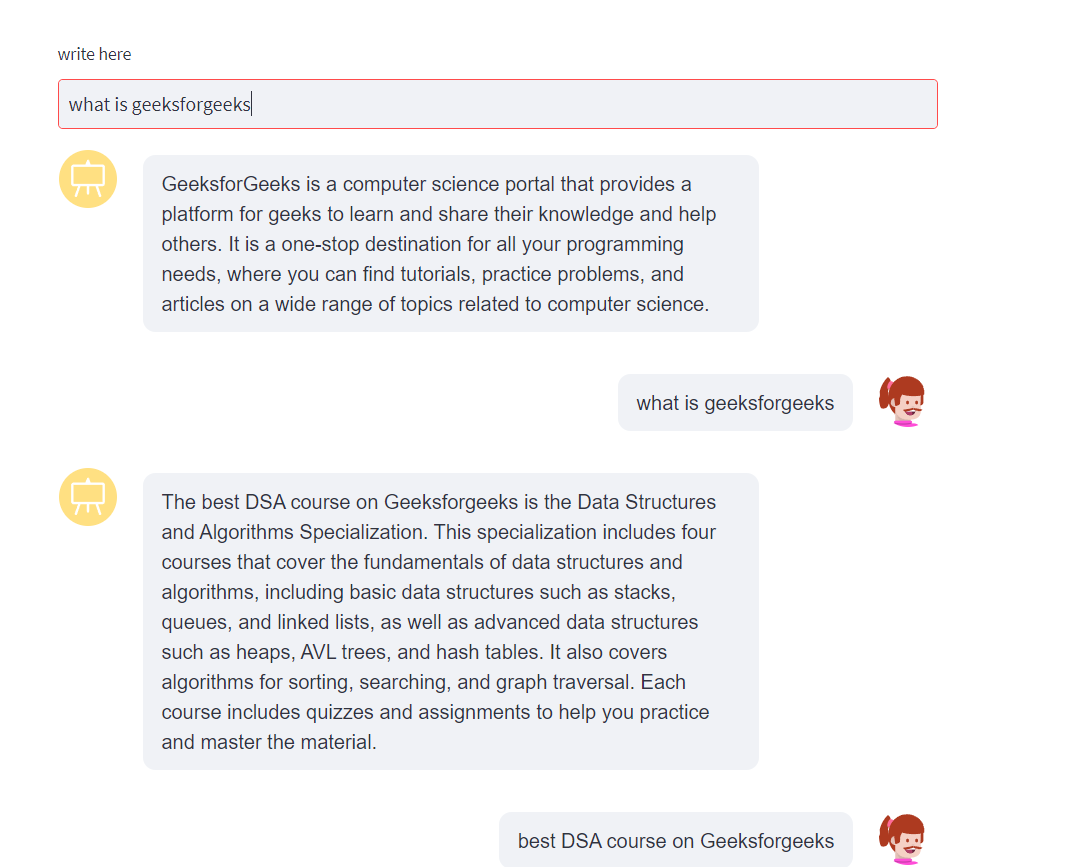Click the first bot easel avatar icon
Image resolution: width=1076 pixels, height=867 pixels.
(88, 179)
